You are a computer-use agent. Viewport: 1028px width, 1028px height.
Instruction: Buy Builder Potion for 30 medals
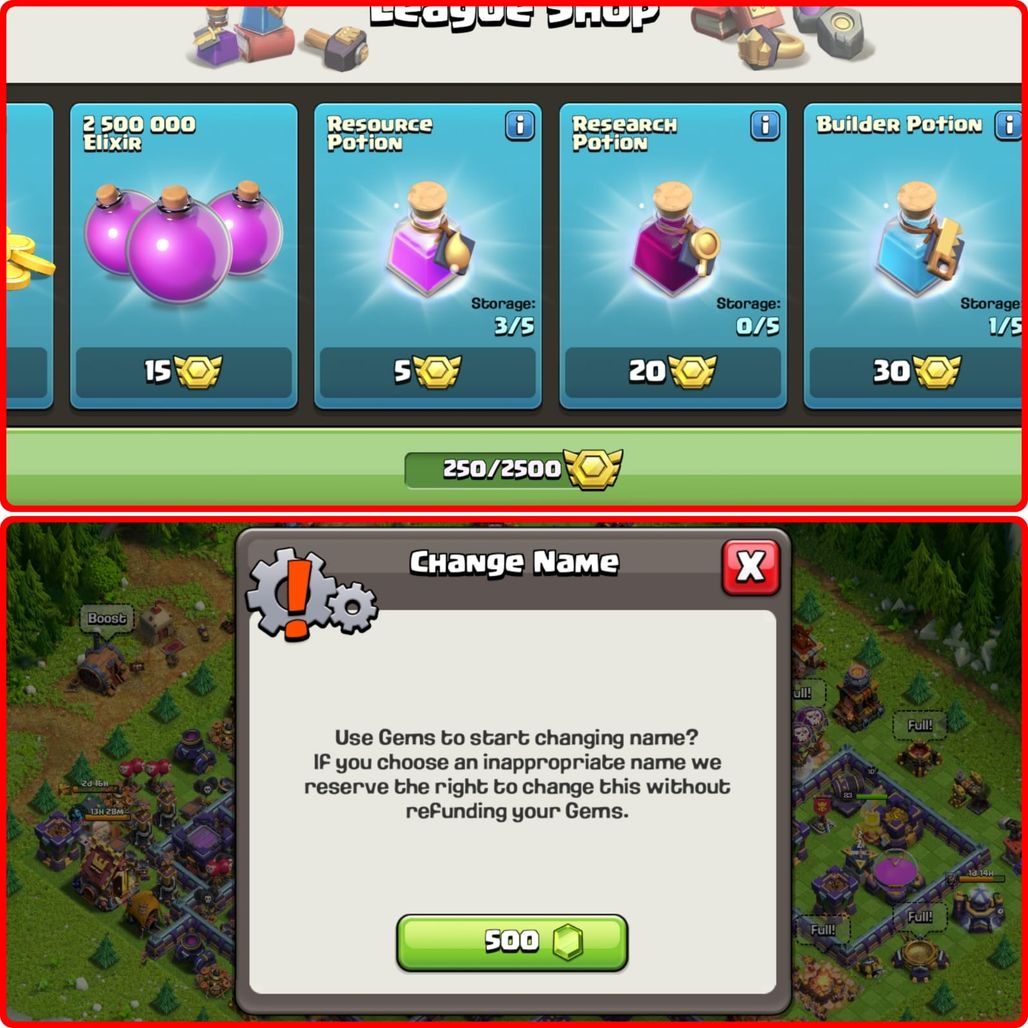click(917, 372)
